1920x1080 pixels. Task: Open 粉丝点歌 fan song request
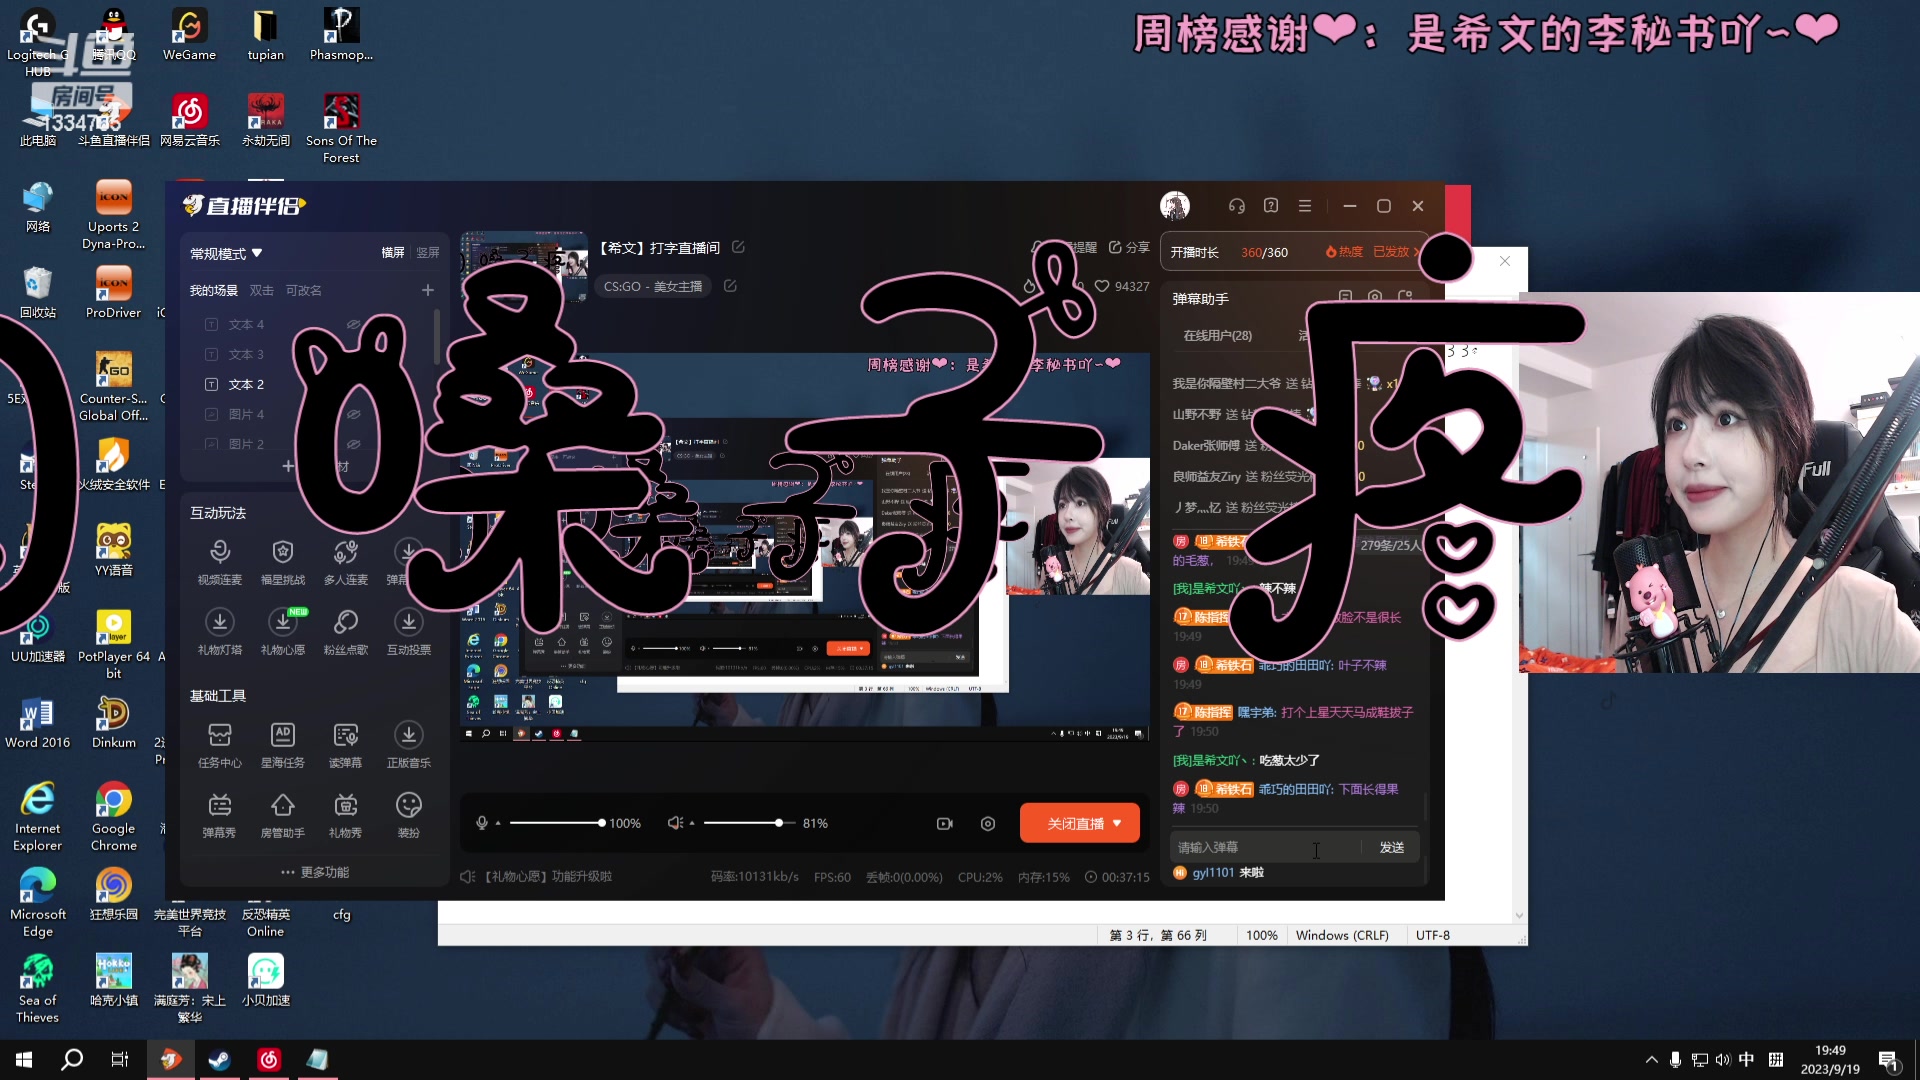[x=345, y=631]
